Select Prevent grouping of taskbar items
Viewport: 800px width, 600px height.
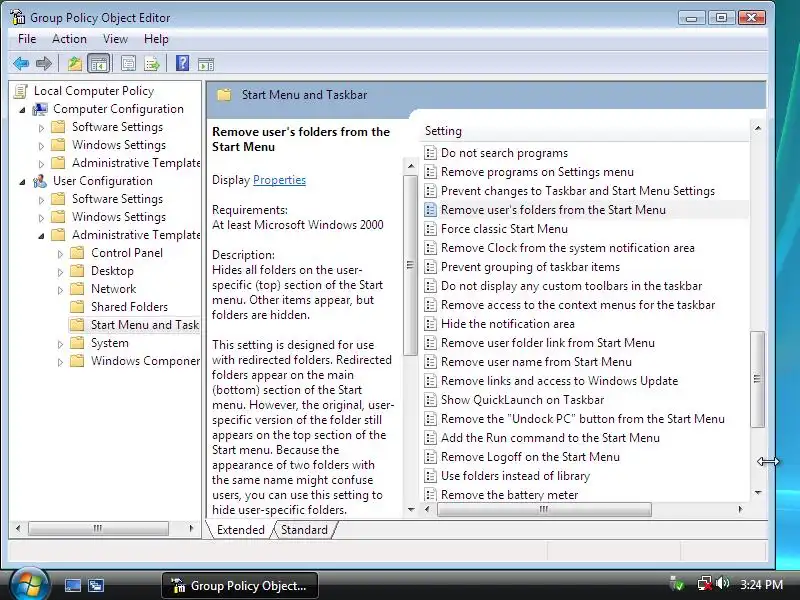[x=530, y=267]
